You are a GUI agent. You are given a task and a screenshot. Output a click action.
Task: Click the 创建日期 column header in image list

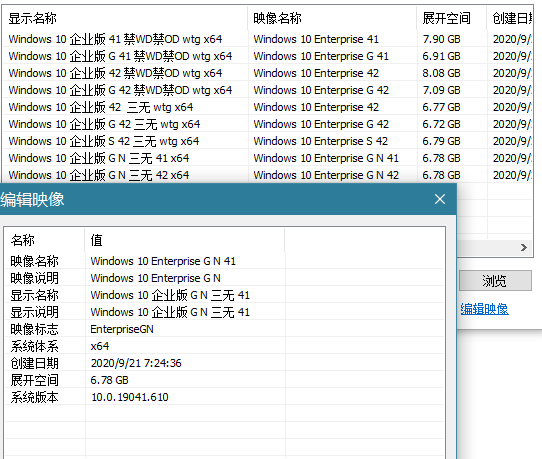pos(510,18)
